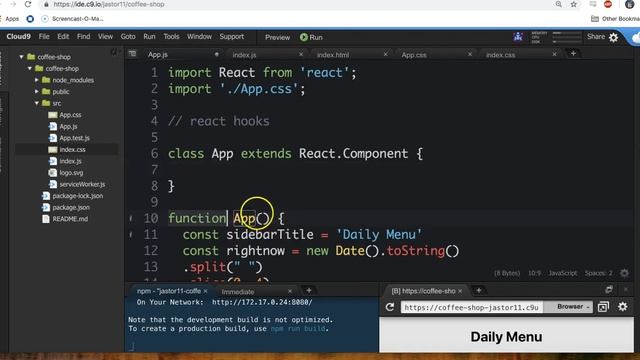This screenshot has width=640, height=360.
Task: Open the Goto menu
Action: [128, 36]
